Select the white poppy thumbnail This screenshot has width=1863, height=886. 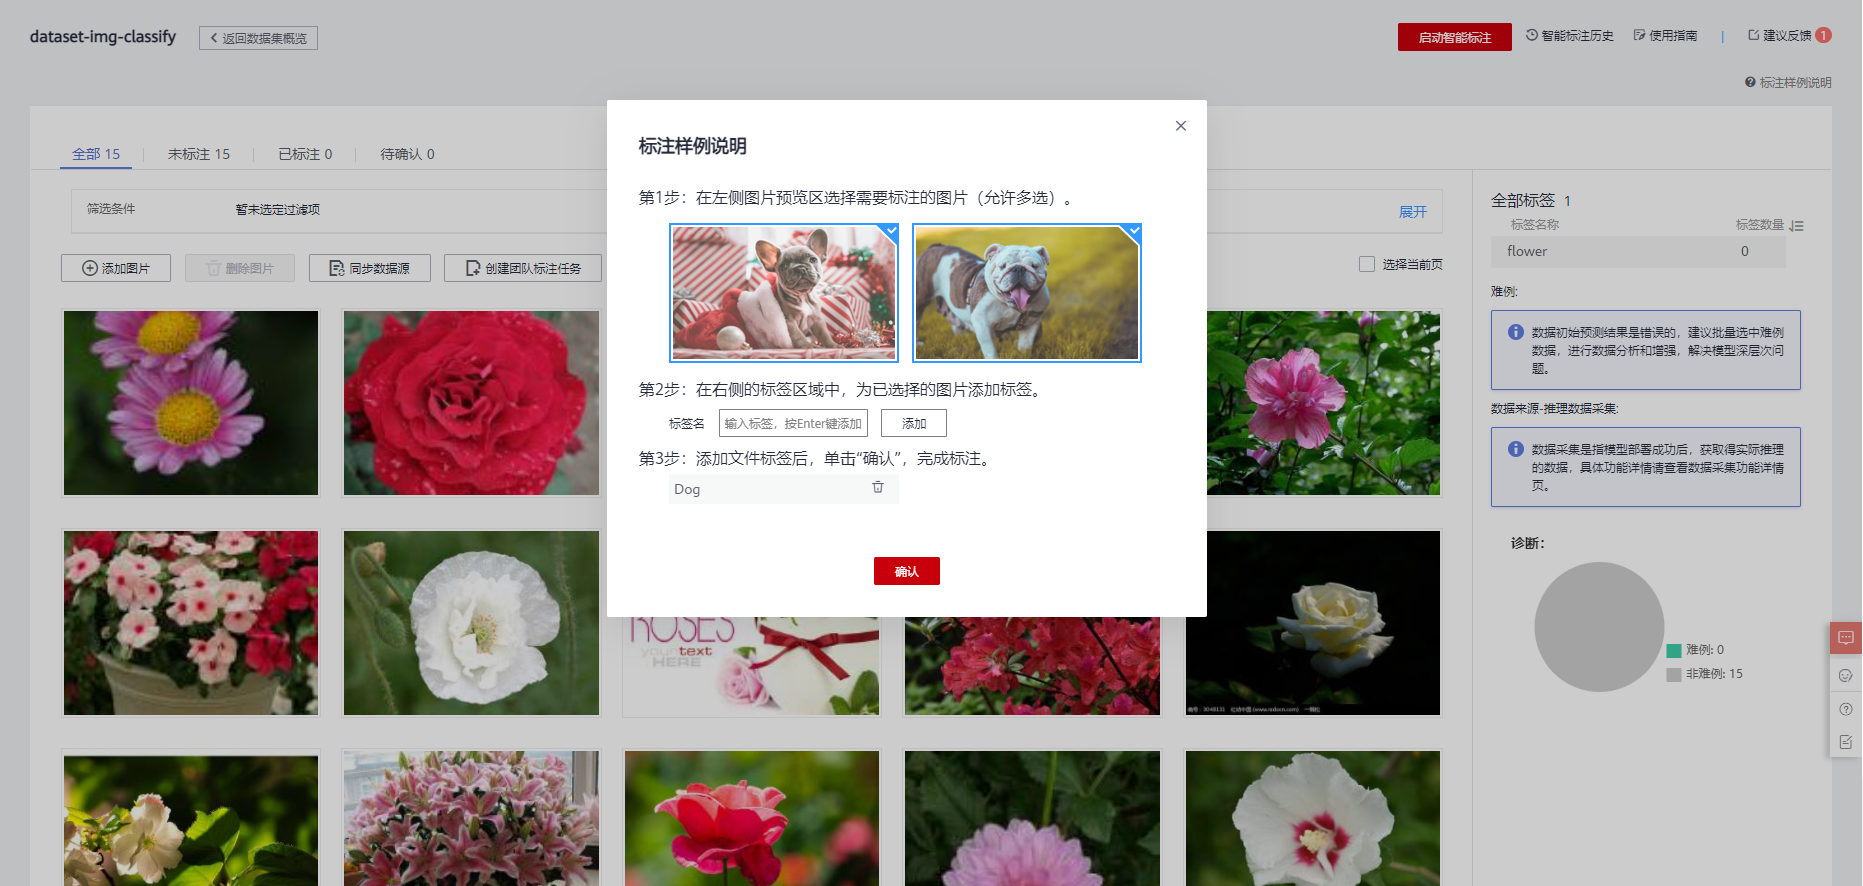(471, 623)
